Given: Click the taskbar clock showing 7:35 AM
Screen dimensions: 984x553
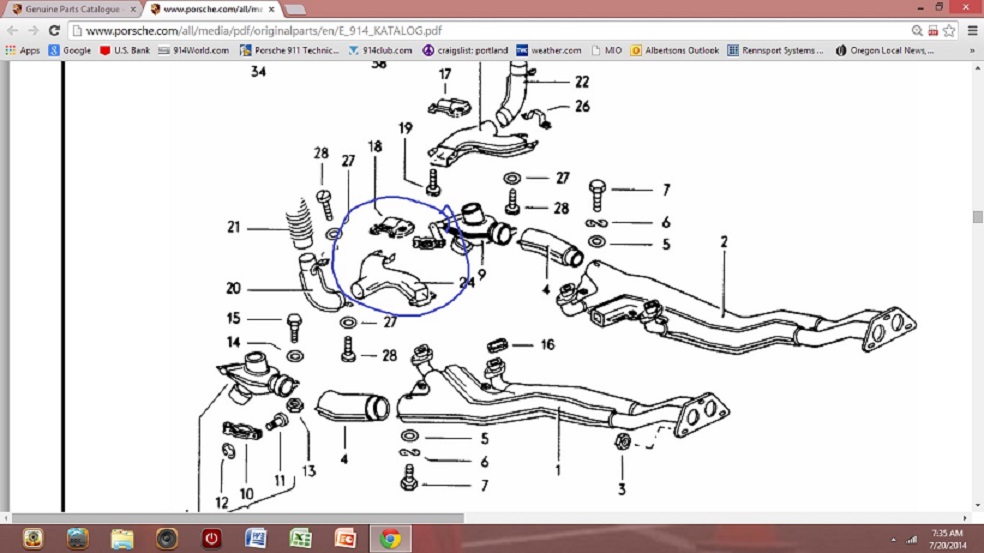Looking at the screenshot, I should coord(947,538).
